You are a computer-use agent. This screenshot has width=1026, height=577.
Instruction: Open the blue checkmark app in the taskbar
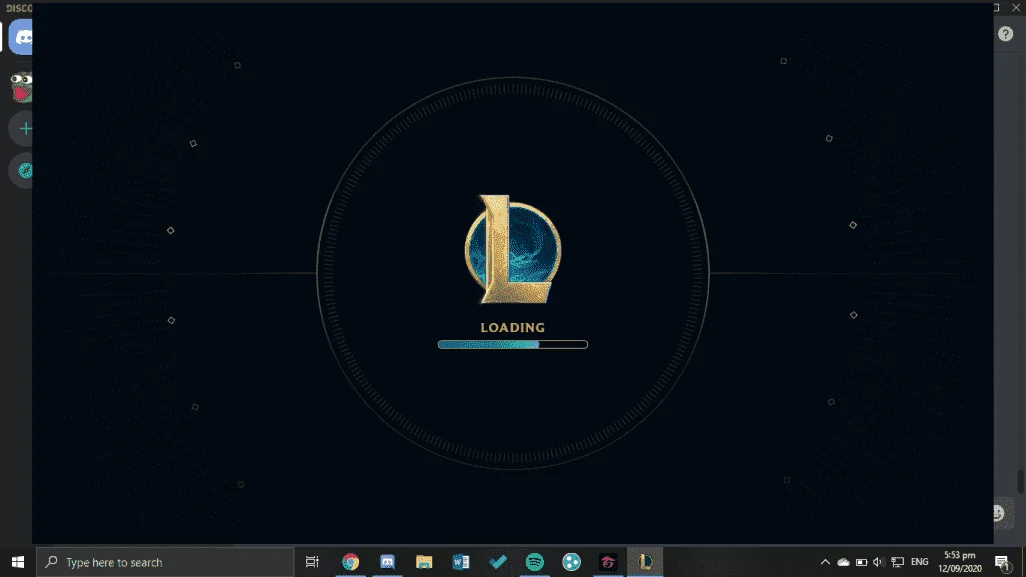[498, 562]
